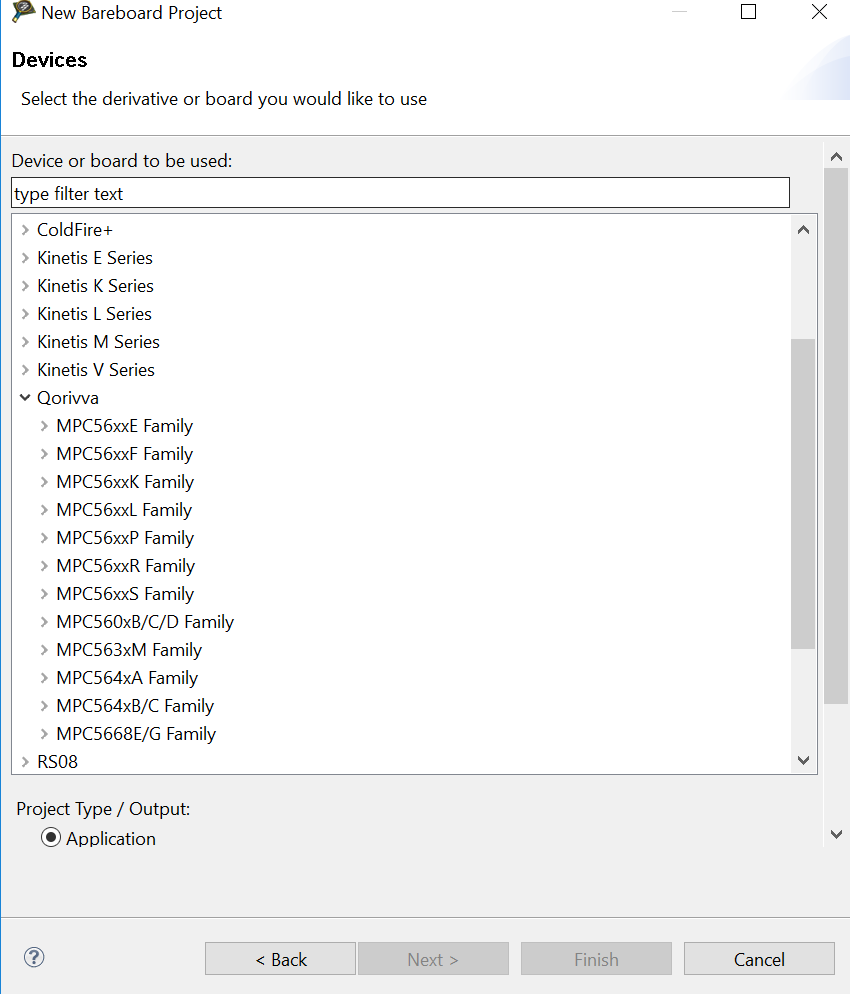Select MPC5668E/G Family entry
Viewport: 850px width, 994px height.
click(136, 734)
